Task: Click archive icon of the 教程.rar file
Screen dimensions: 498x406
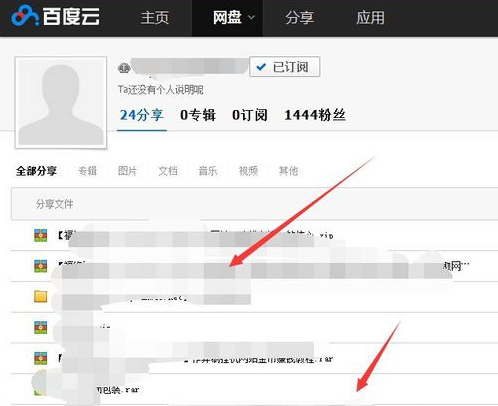Action: [x=41, y=358]
